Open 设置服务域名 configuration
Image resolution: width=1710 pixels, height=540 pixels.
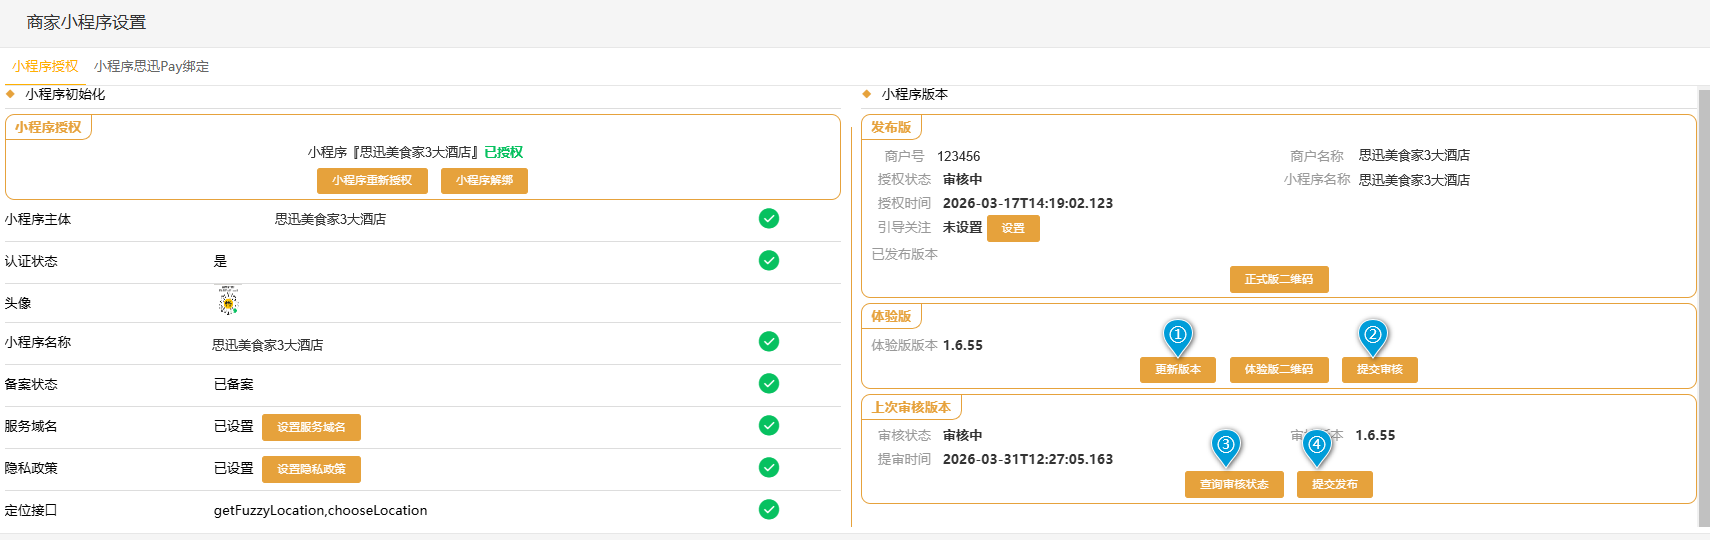(311, 427)
